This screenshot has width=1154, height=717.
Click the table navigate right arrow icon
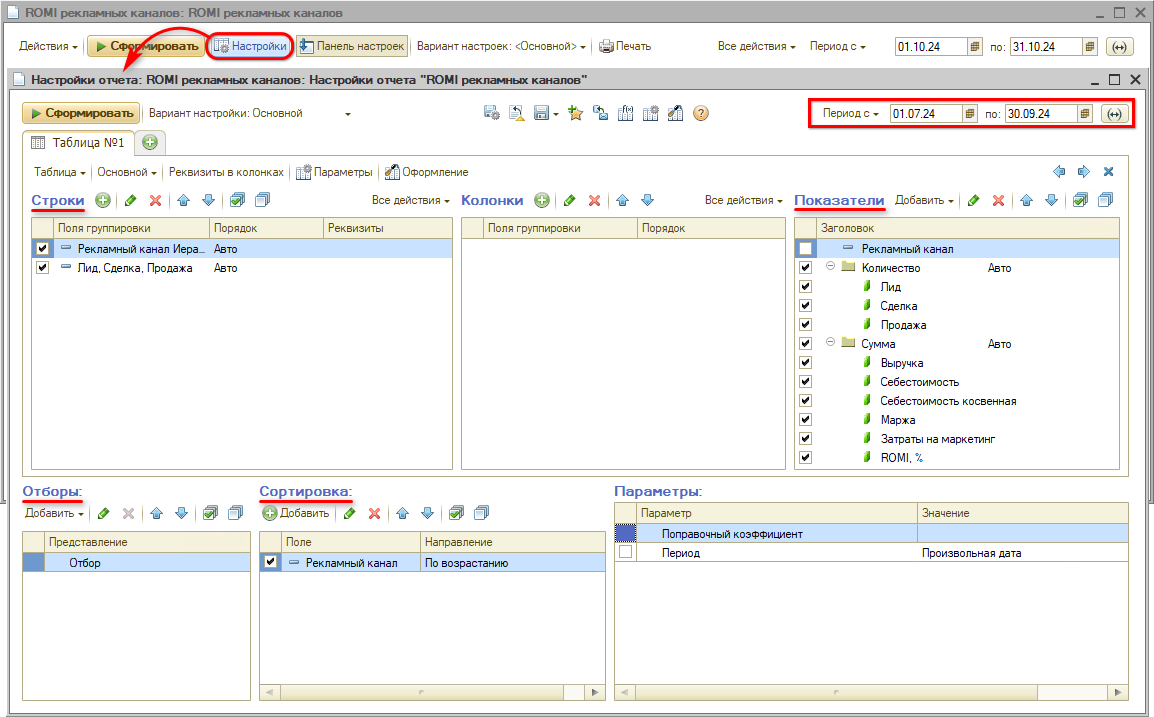[1083, 172]
